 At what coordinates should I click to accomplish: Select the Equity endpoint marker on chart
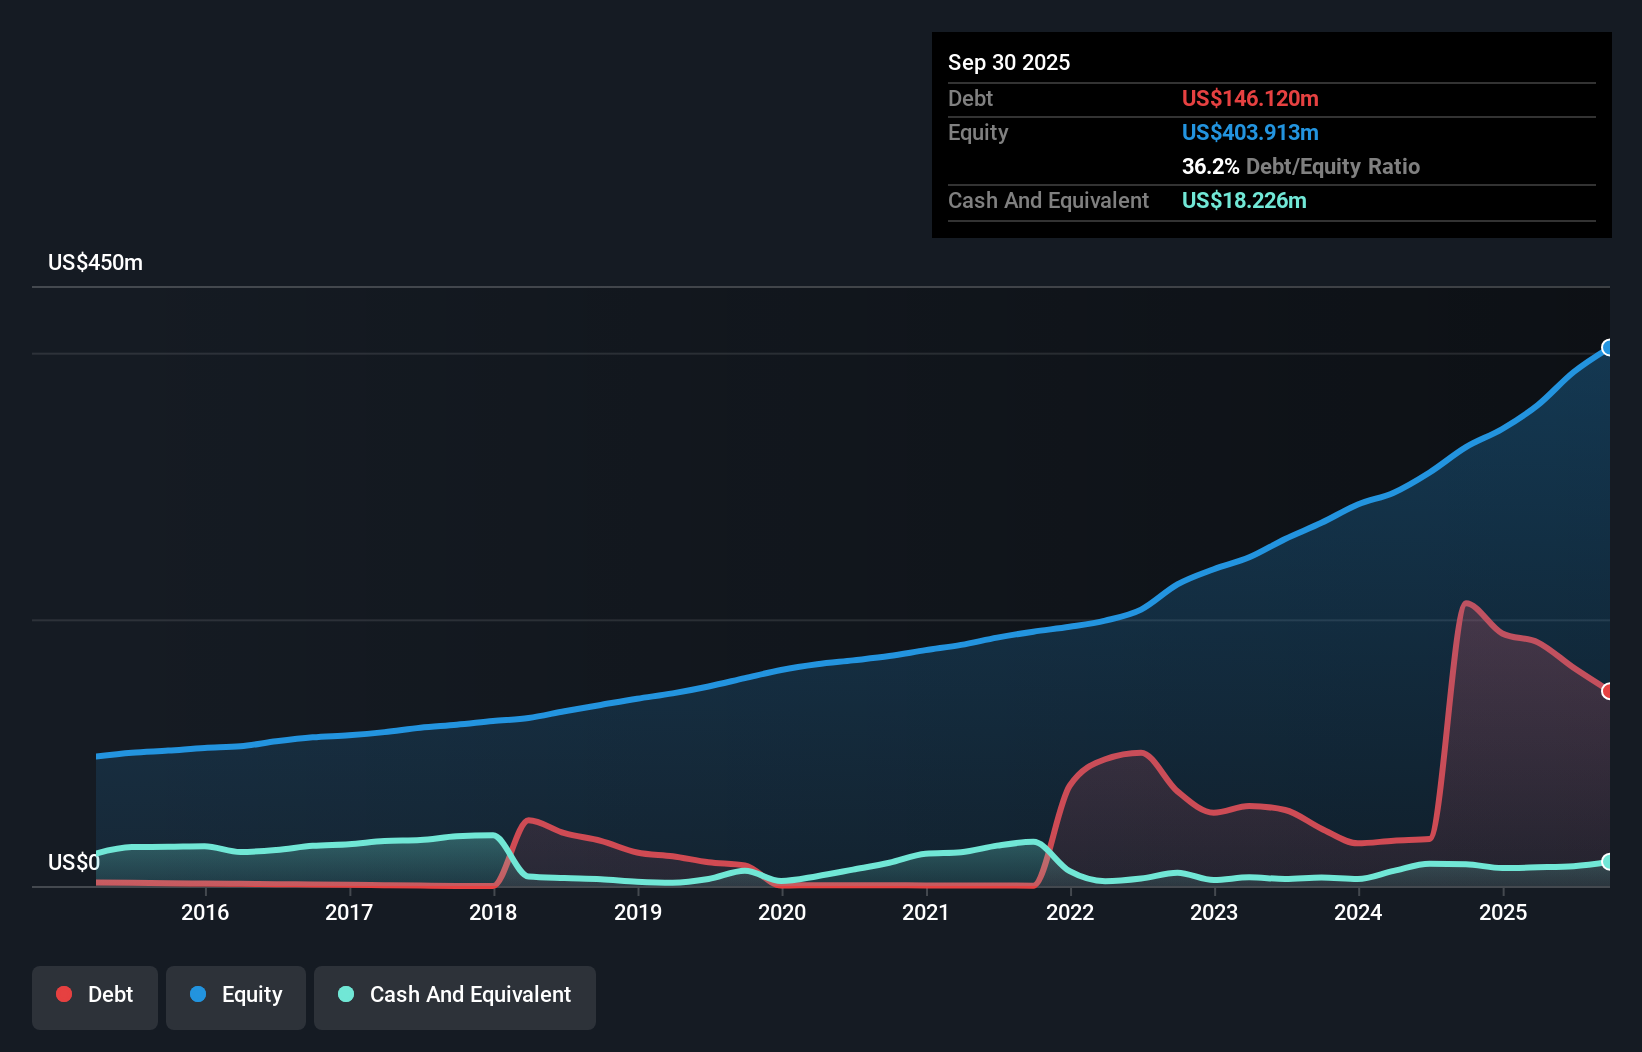pyautogui.click(x=1608, y=348)
